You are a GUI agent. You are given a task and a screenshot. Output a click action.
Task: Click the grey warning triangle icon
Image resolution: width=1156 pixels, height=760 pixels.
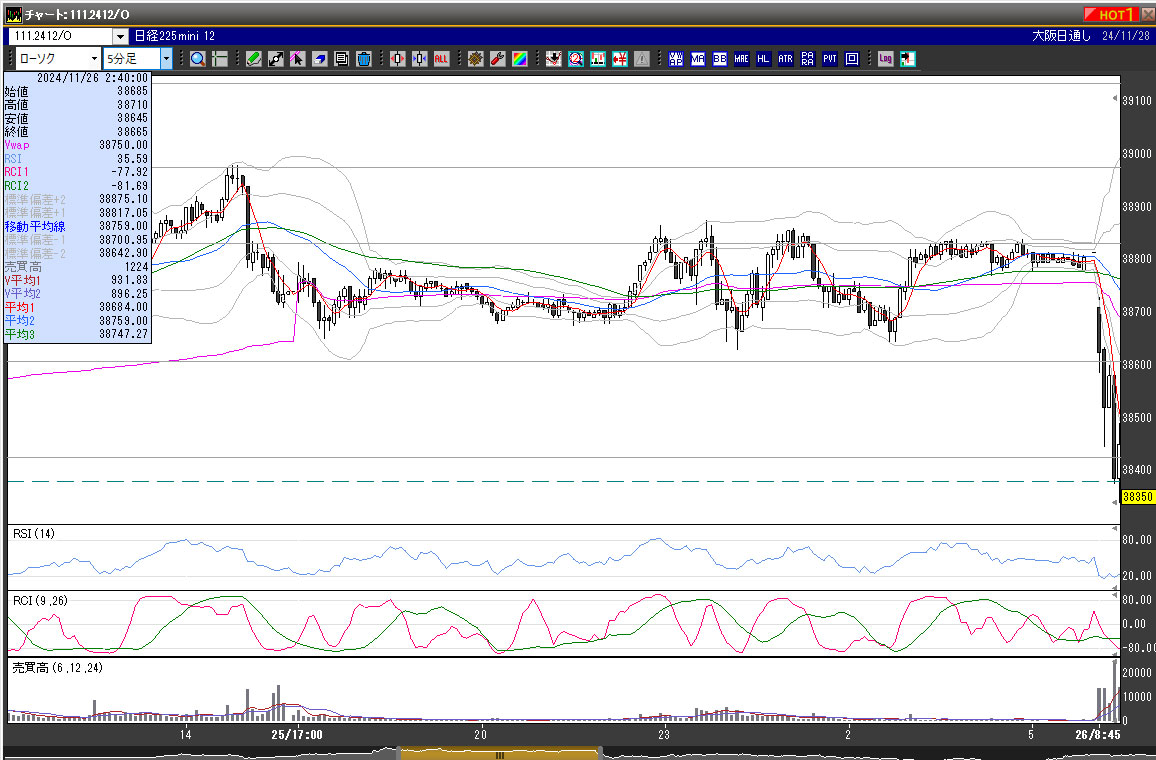click(x=642, y=59)
